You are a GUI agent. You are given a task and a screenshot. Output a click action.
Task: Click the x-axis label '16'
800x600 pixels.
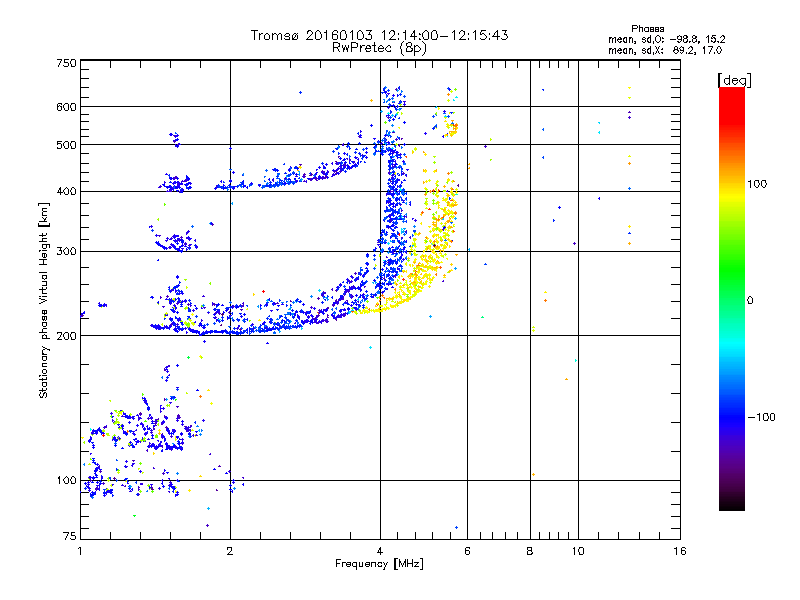click(680, 551)
